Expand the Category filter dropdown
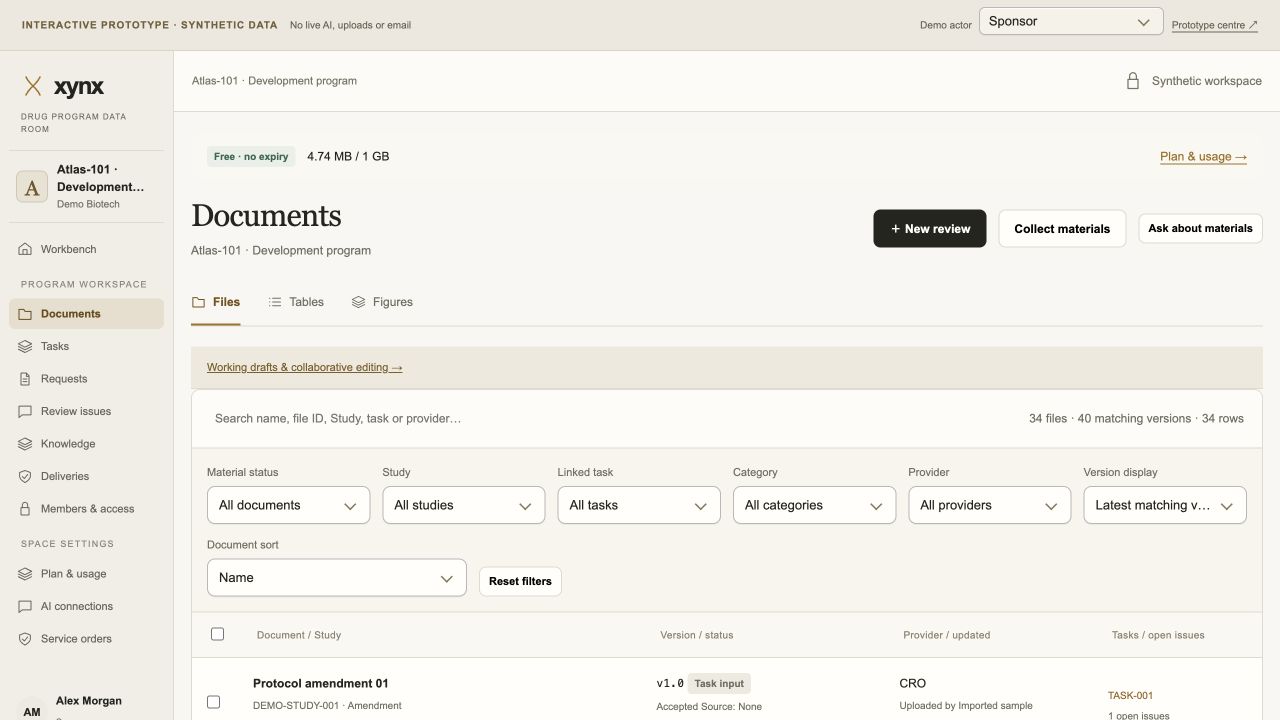 [x=814, y=505]
